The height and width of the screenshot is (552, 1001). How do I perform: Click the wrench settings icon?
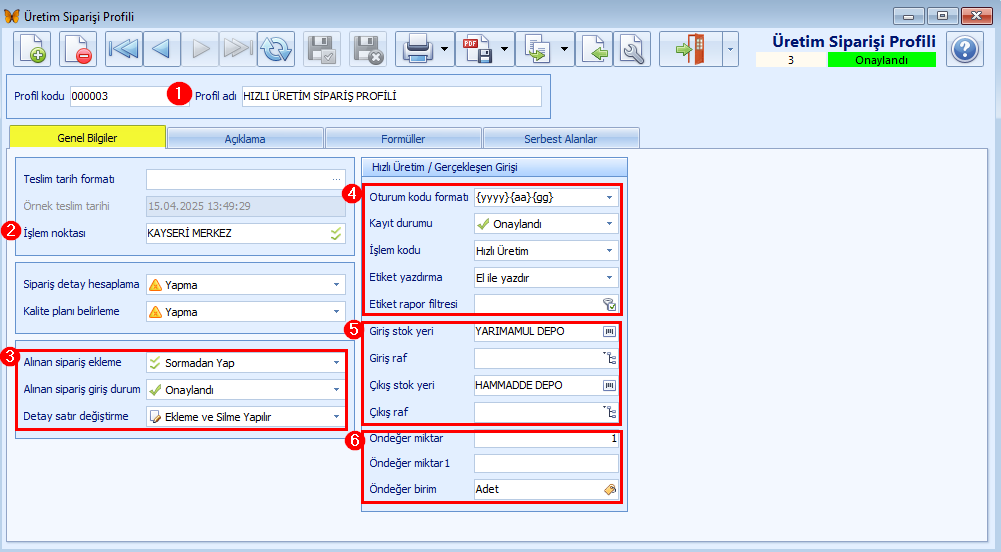pyautogui.click(x=632, y=49)
